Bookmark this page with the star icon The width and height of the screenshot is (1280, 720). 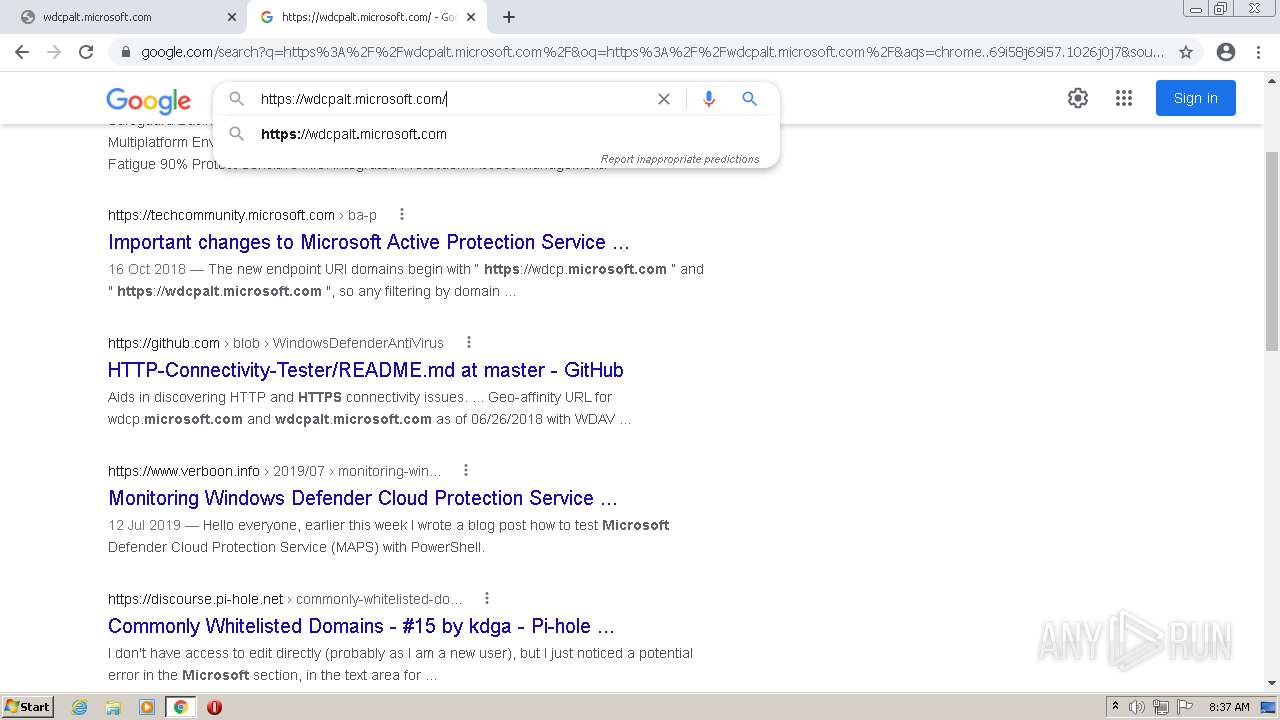coord(1186,52)
